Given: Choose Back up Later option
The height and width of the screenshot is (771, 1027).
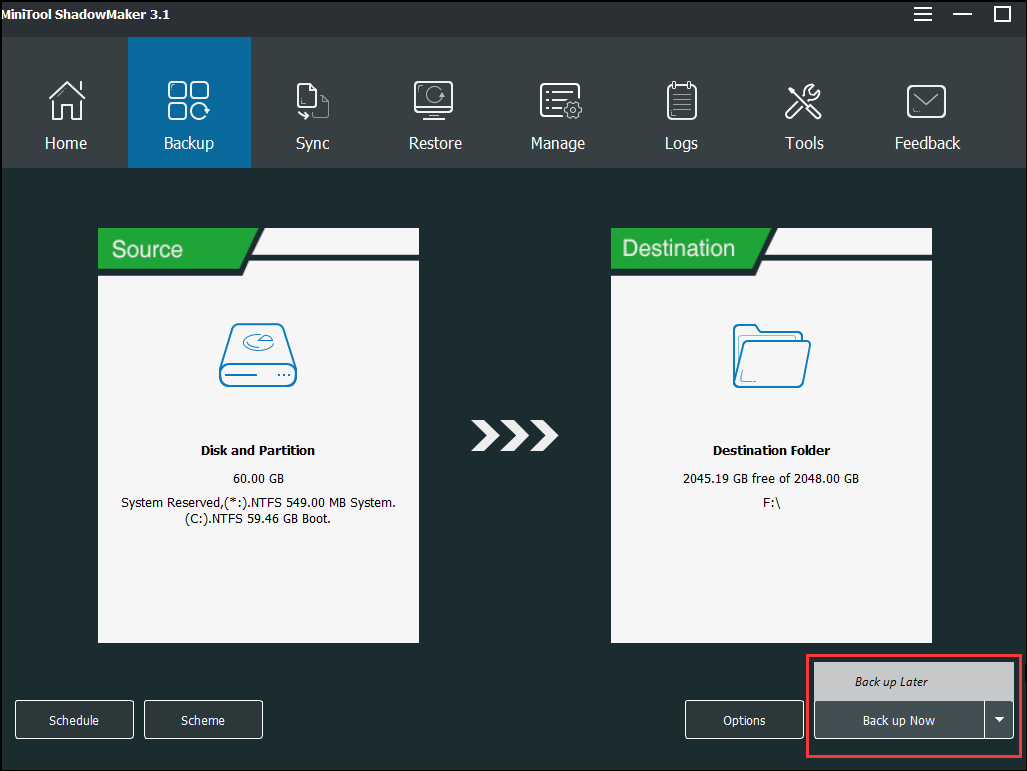Looking at the screenshot, I should point(914,681).
